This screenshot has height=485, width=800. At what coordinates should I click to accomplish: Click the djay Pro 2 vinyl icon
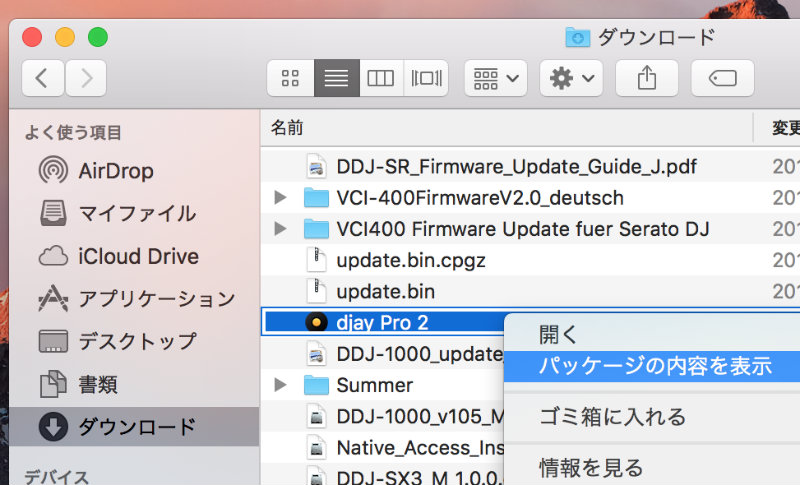point(316,322)
